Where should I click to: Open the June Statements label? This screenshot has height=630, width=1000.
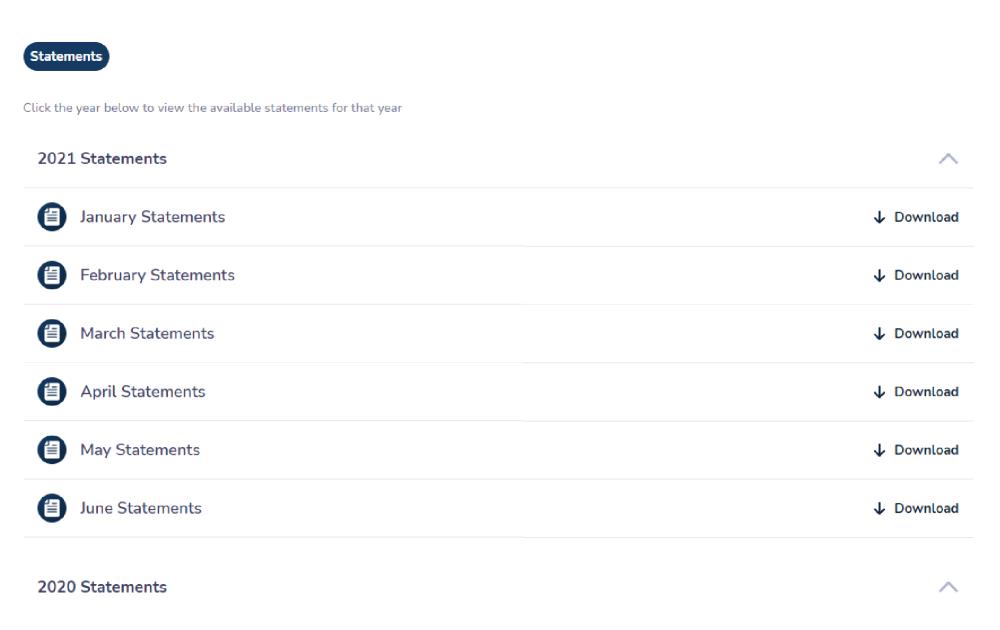tap(140, 508)
